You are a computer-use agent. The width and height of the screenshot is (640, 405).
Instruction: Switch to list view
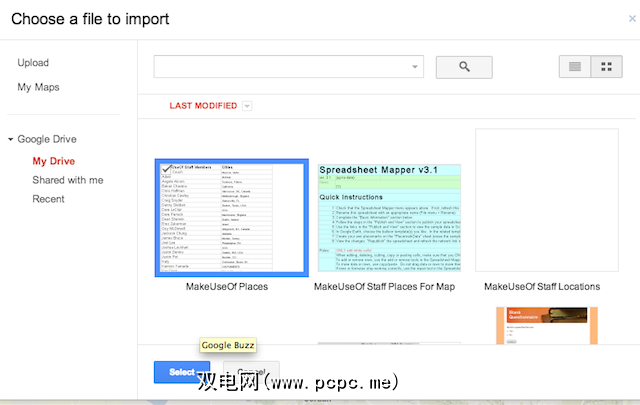coord(575,67)
